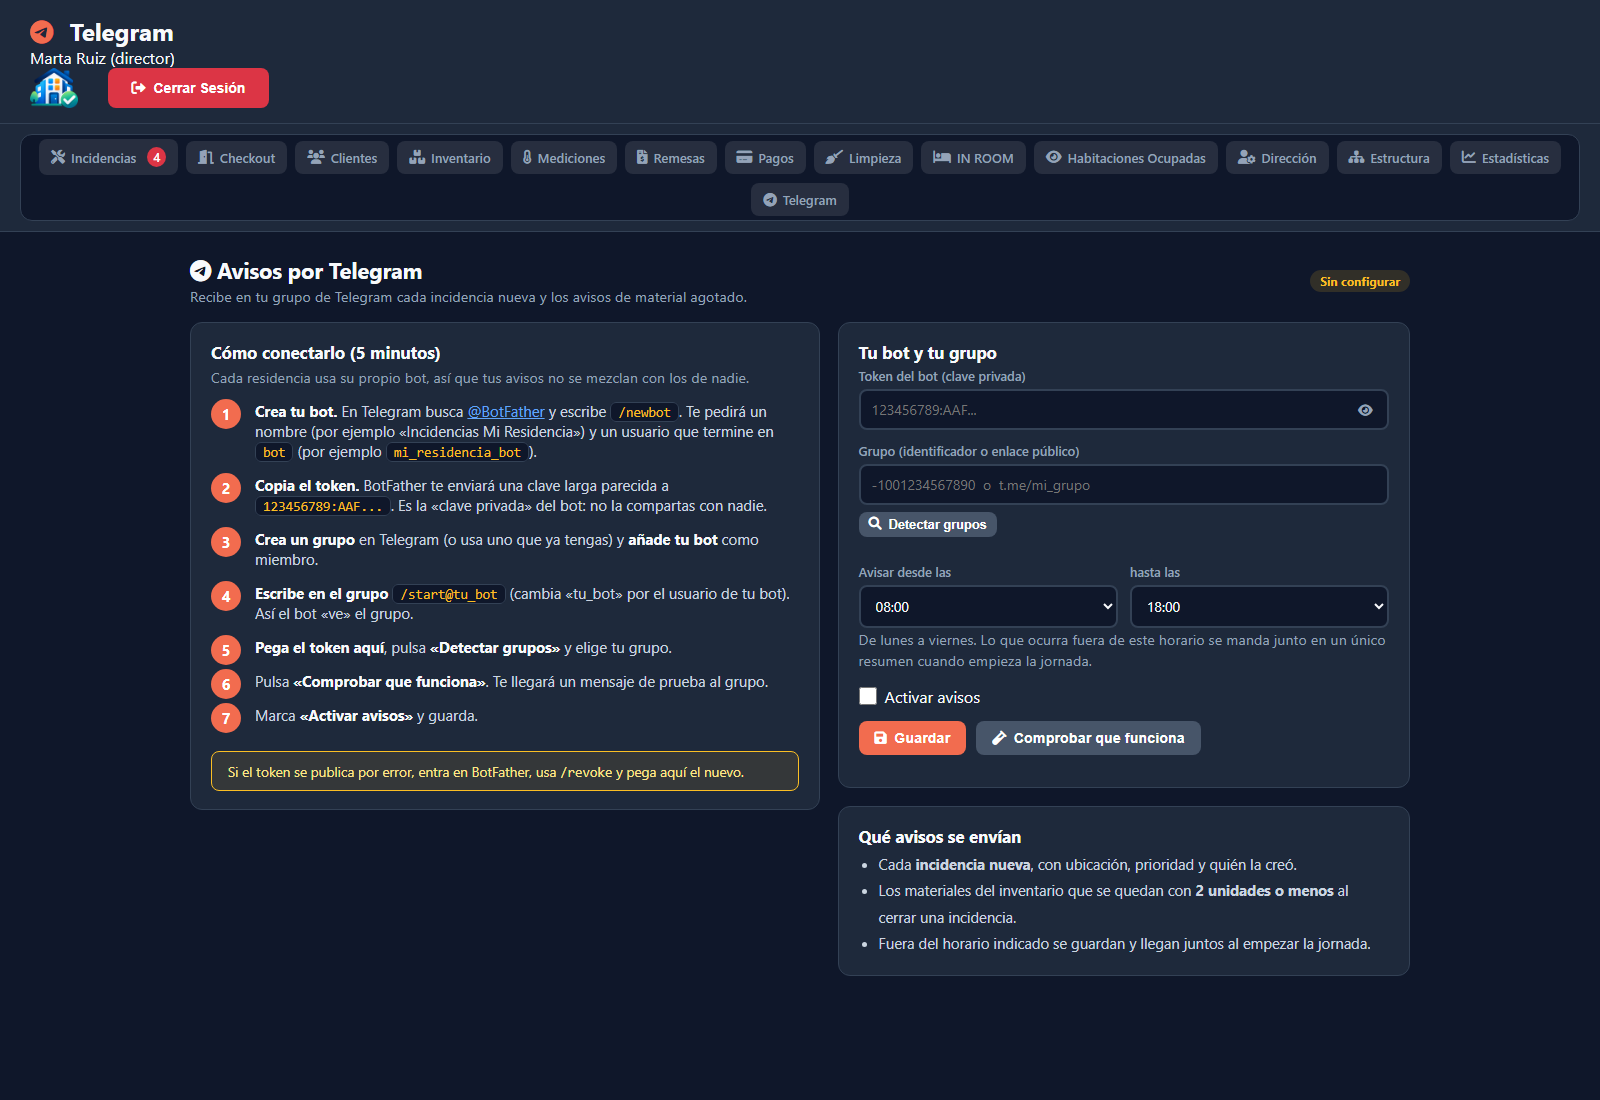
Task: Save settings with Guardar button
Action: pos(912,738)
